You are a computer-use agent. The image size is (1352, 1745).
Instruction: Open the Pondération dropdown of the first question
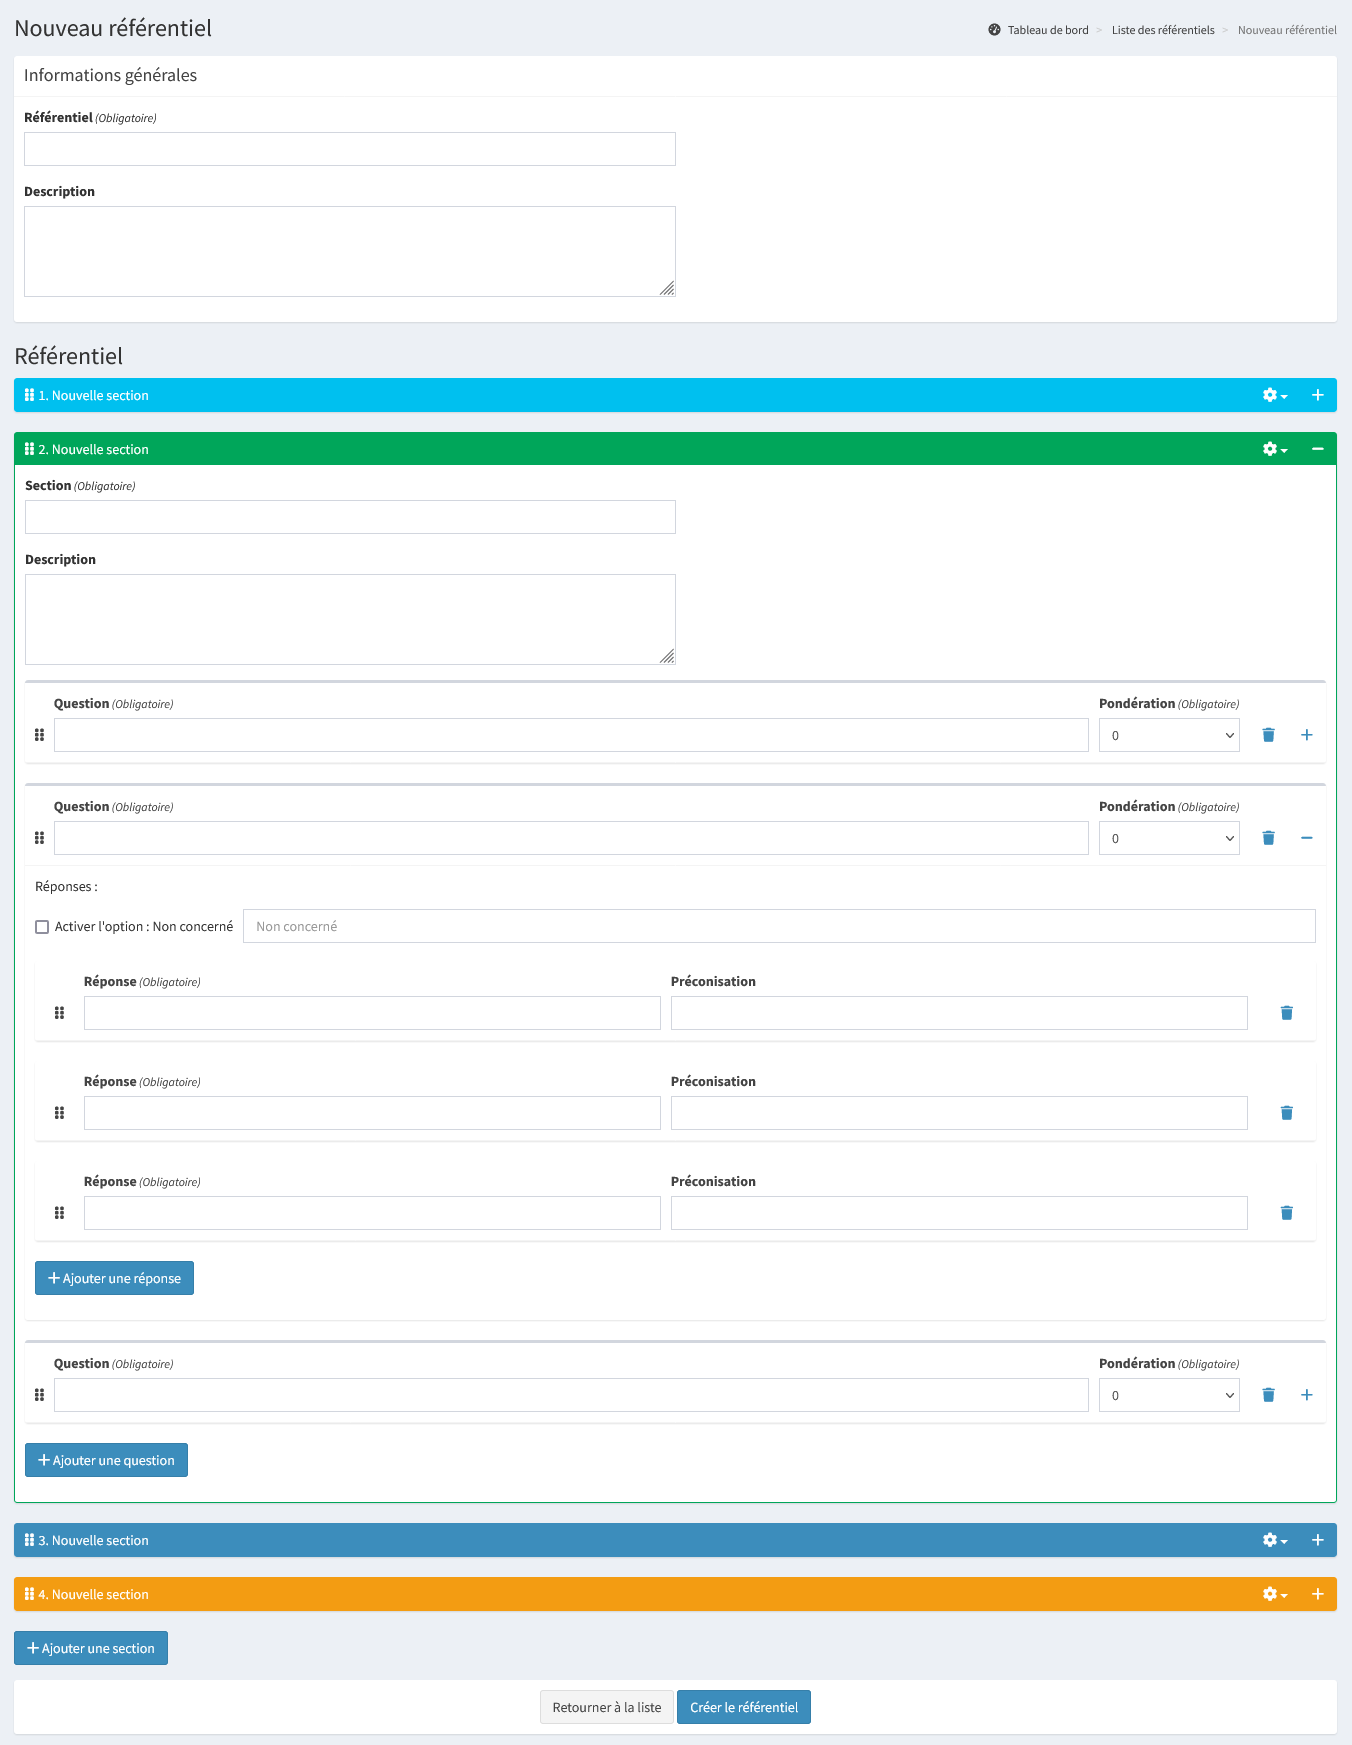point(1168,735)
